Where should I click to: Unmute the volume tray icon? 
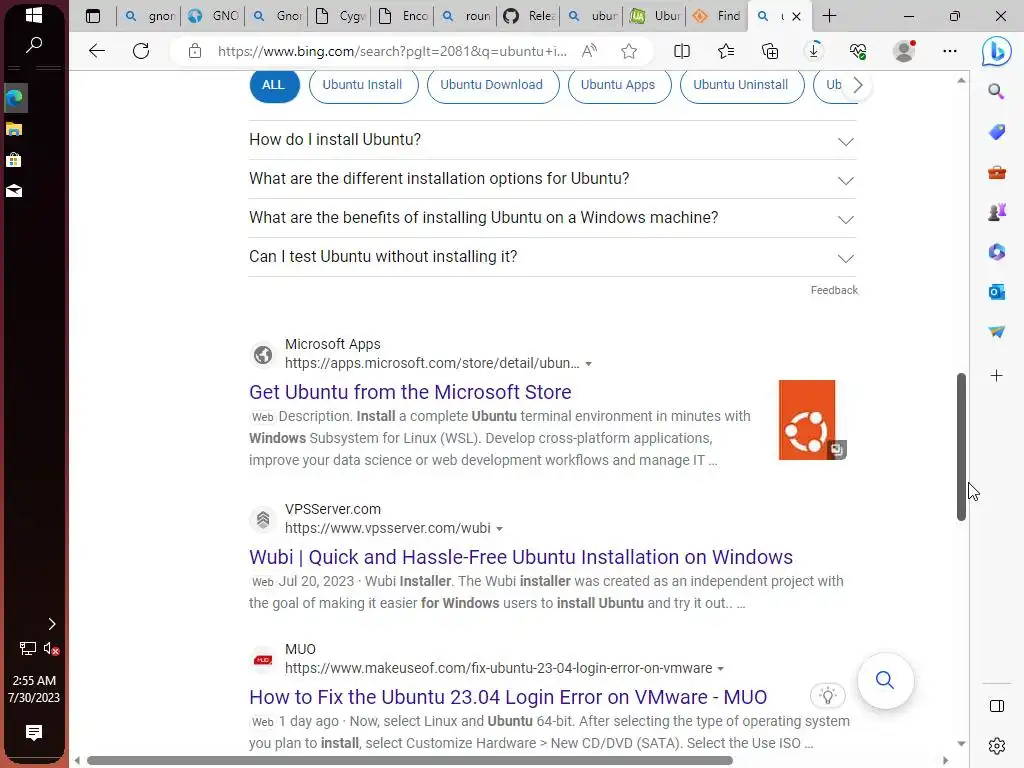(51, 648)
